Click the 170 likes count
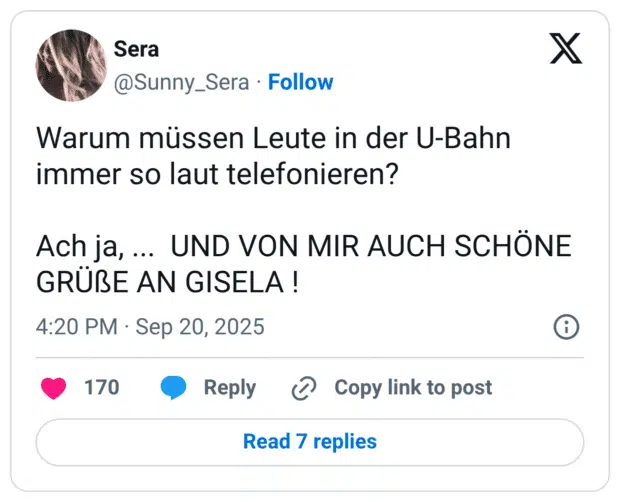Image resolution: width=620 pixels, height=502 pixels. tap(101, 388)
